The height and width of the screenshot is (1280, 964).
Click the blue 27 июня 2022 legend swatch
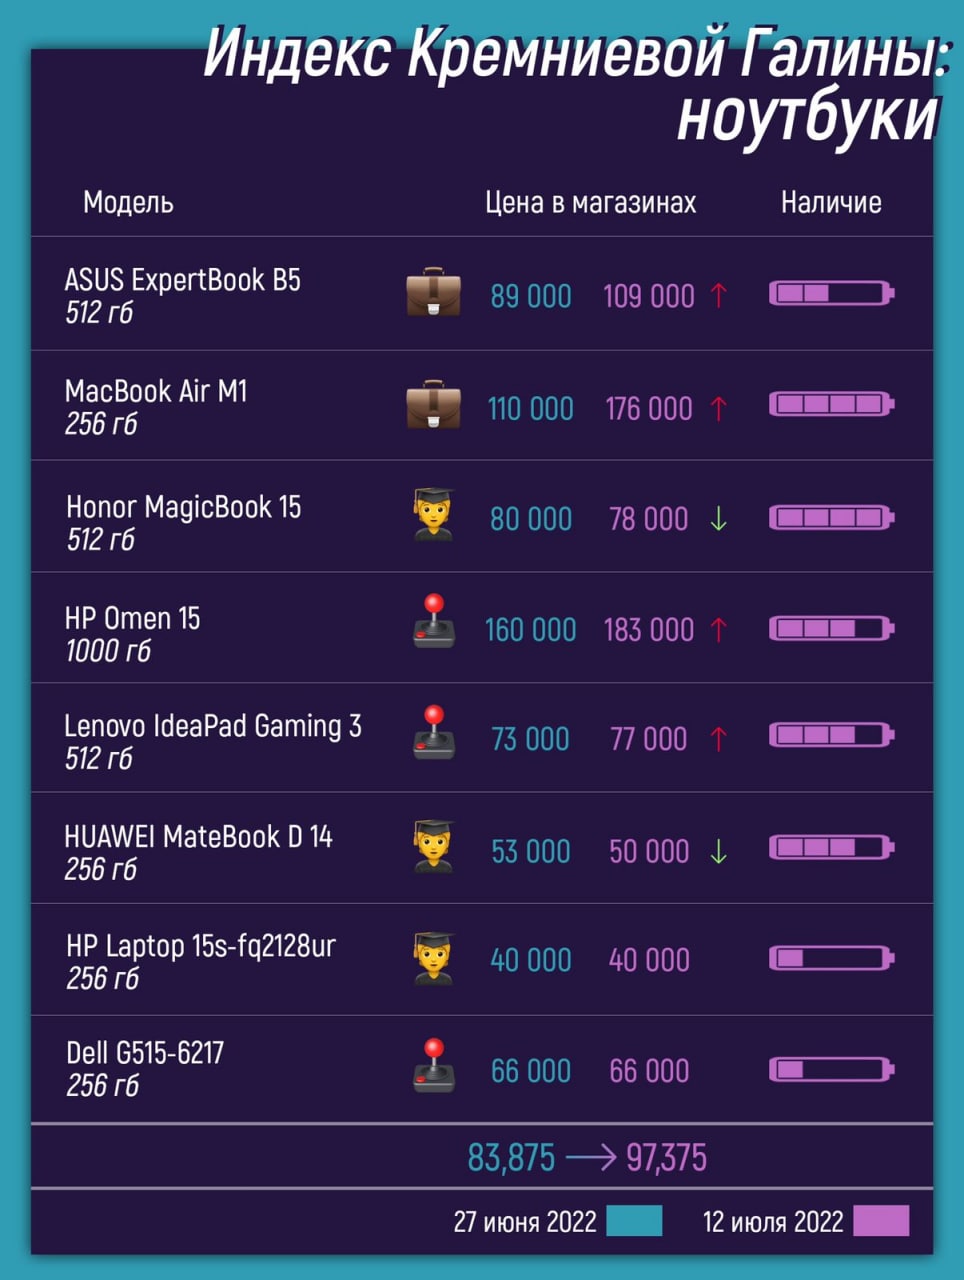(635, 1221)
